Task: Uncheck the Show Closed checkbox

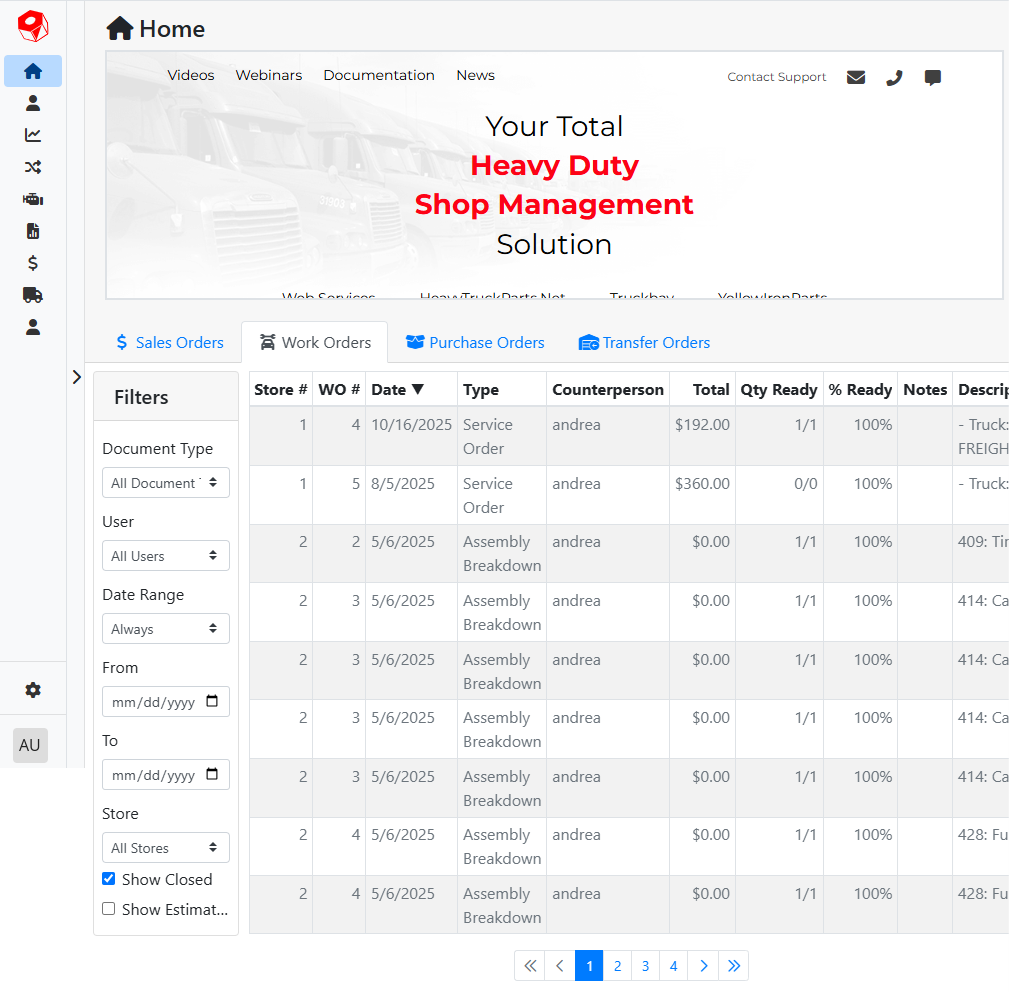Action: pos(109,879)
